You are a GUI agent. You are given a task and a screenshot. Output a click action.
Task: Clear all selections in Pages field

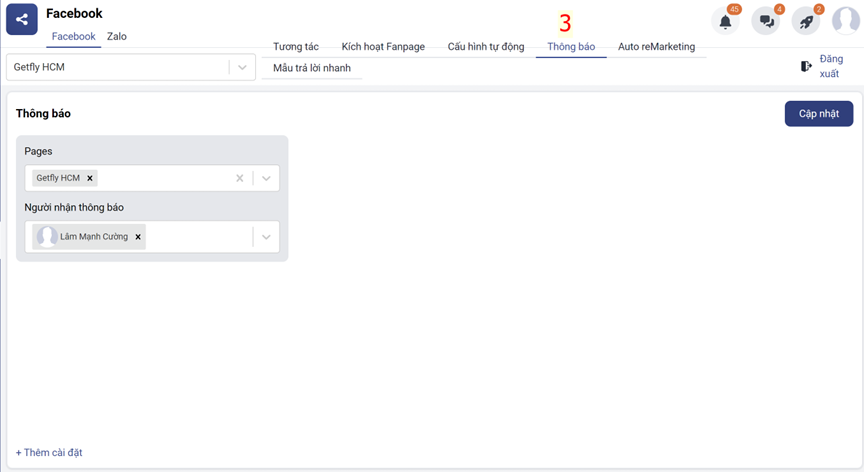coord(239,178)
